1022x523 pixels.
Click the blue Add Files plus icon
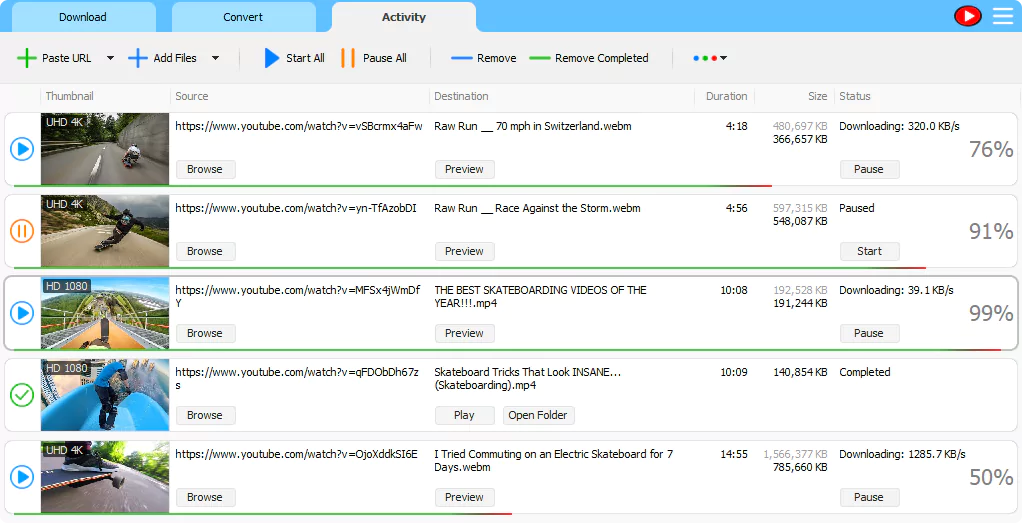click(138, 58)
